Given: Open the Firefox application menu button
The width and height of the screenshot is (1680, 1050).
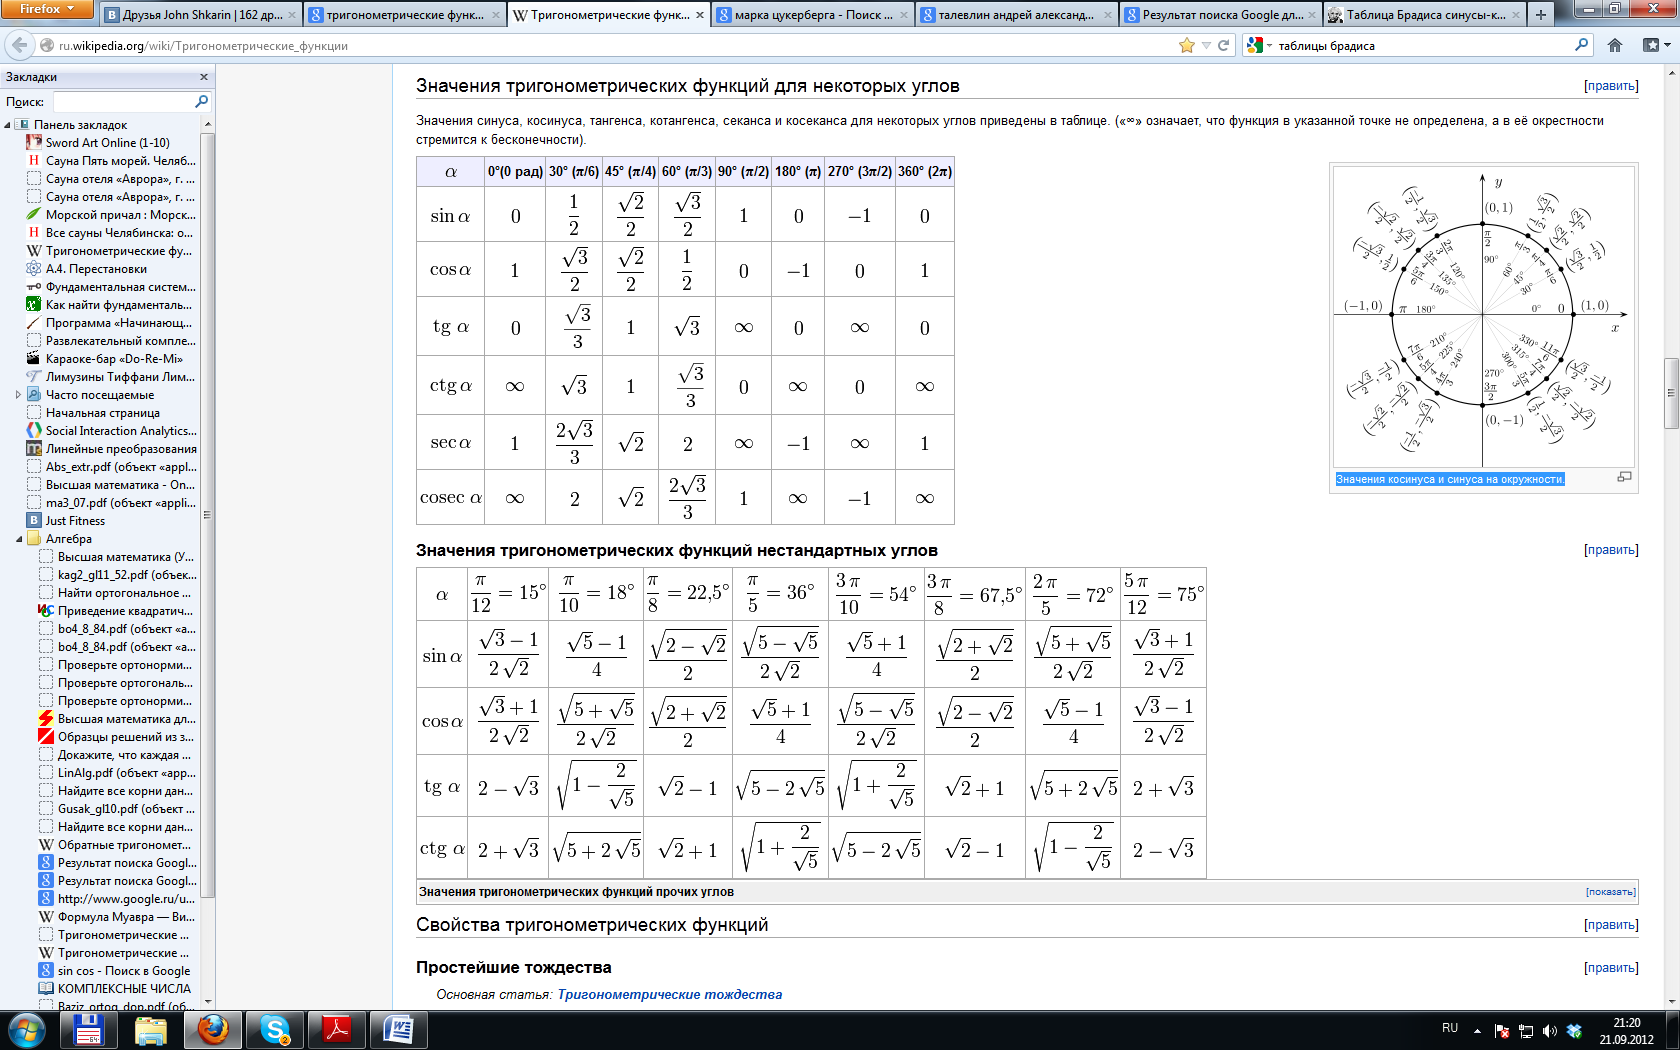Looking at the screenshot, I should (x=47, y=9).
